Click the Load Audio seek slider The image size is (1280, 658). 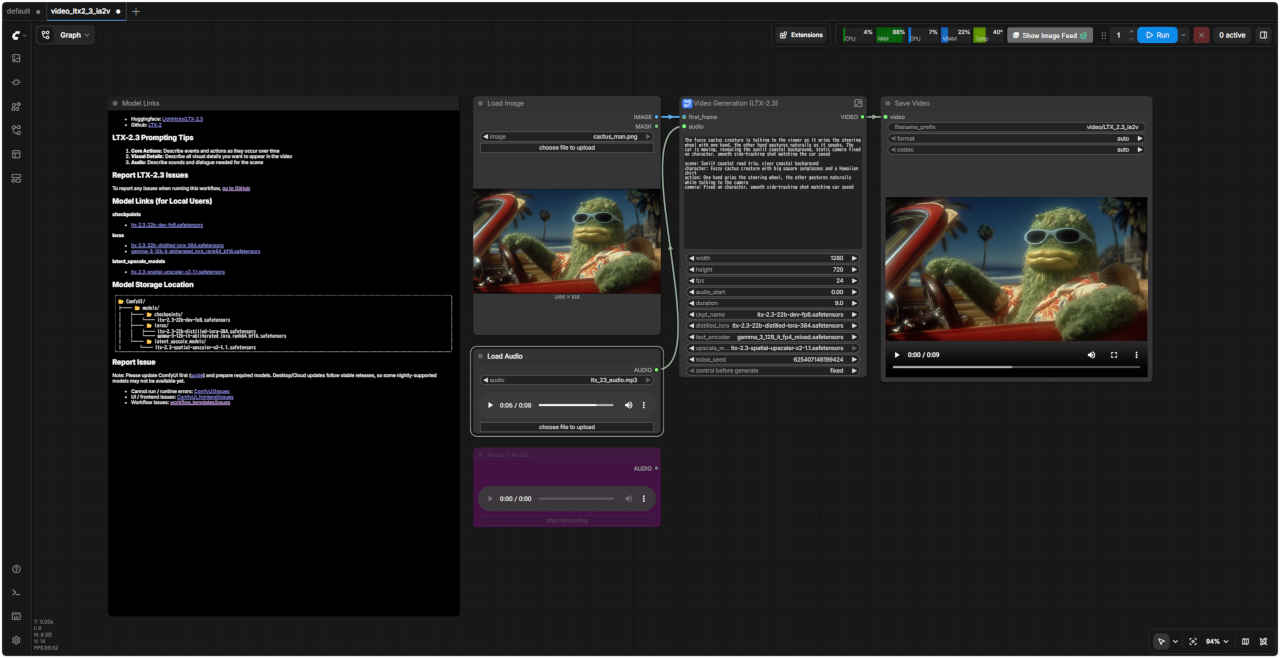click(576, 405)
